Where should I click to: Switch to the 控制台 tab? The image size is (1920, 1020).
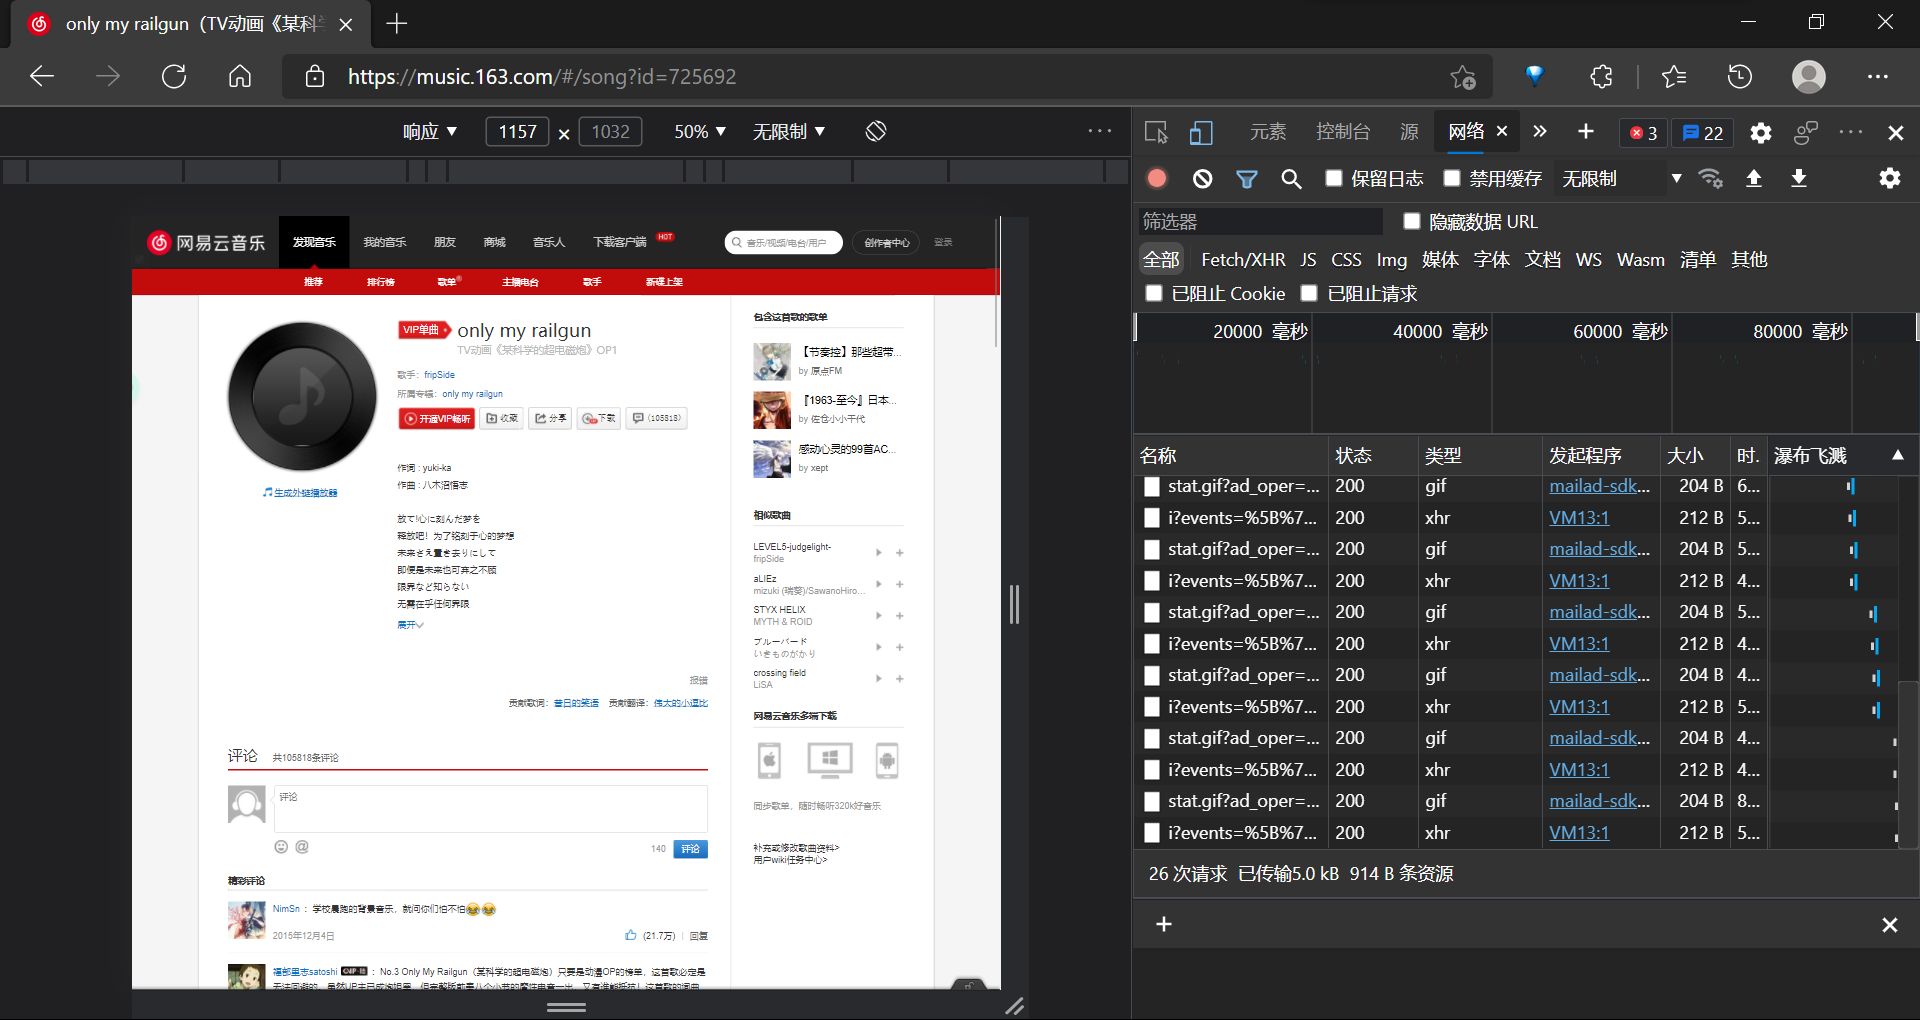click(x=1343, y=132)
